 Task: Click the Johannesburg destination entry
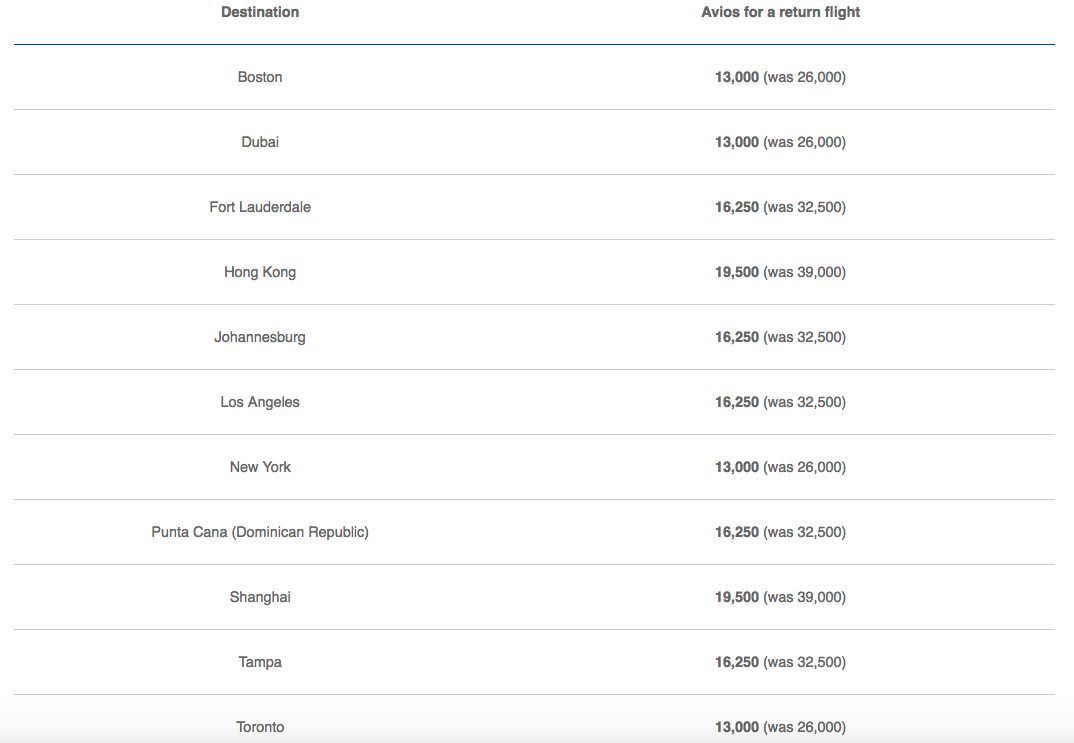[x=260, y=337]
